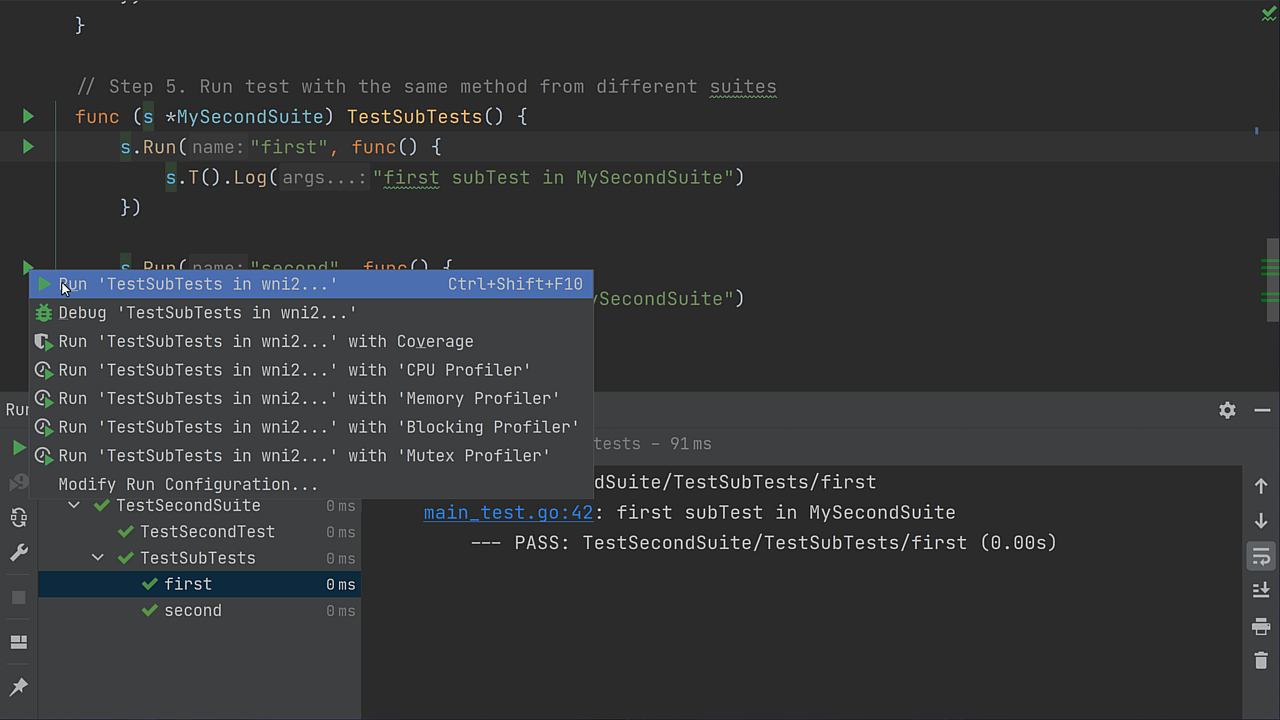Click the 'suites' word in Step 5 comment
The image size is (1280, 720).
click(x=743, y=87)
